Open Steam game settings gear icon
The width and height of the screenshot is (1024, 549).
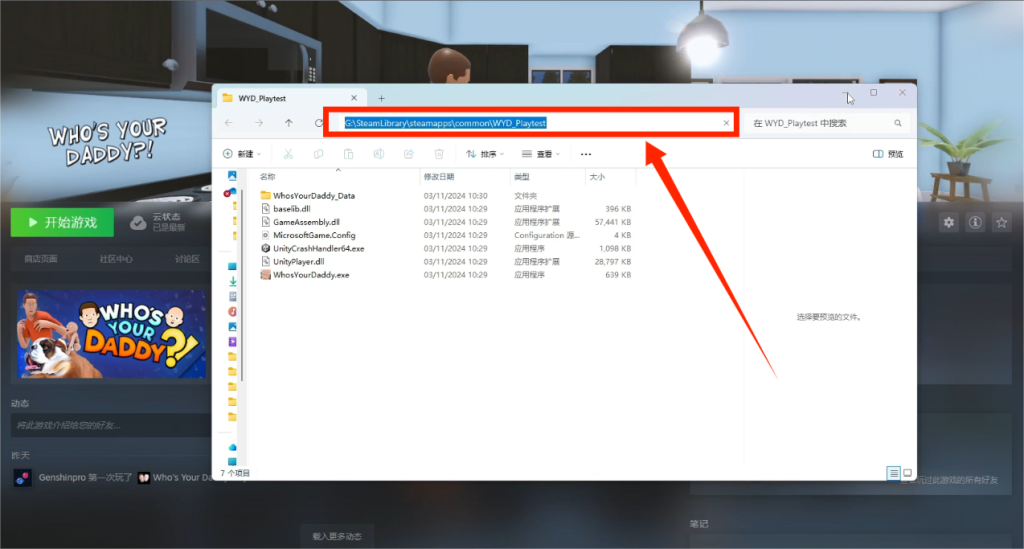pyautogui.click(x=949, y=223)
